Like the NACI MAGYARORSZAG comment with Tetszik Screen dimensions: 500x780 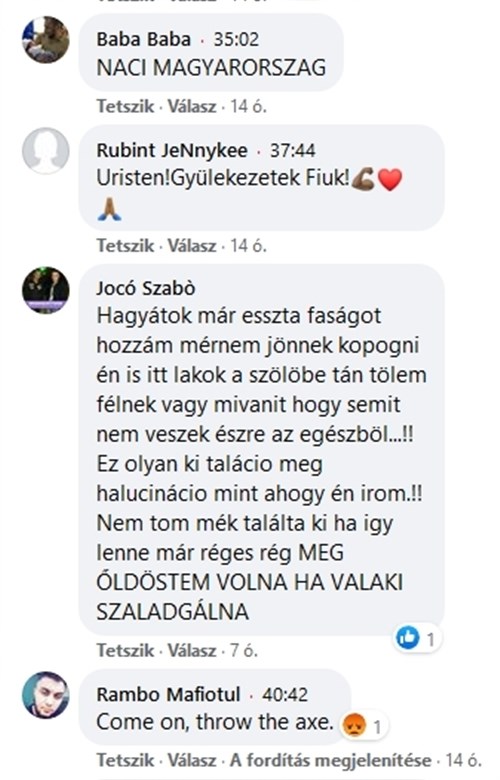125,106
